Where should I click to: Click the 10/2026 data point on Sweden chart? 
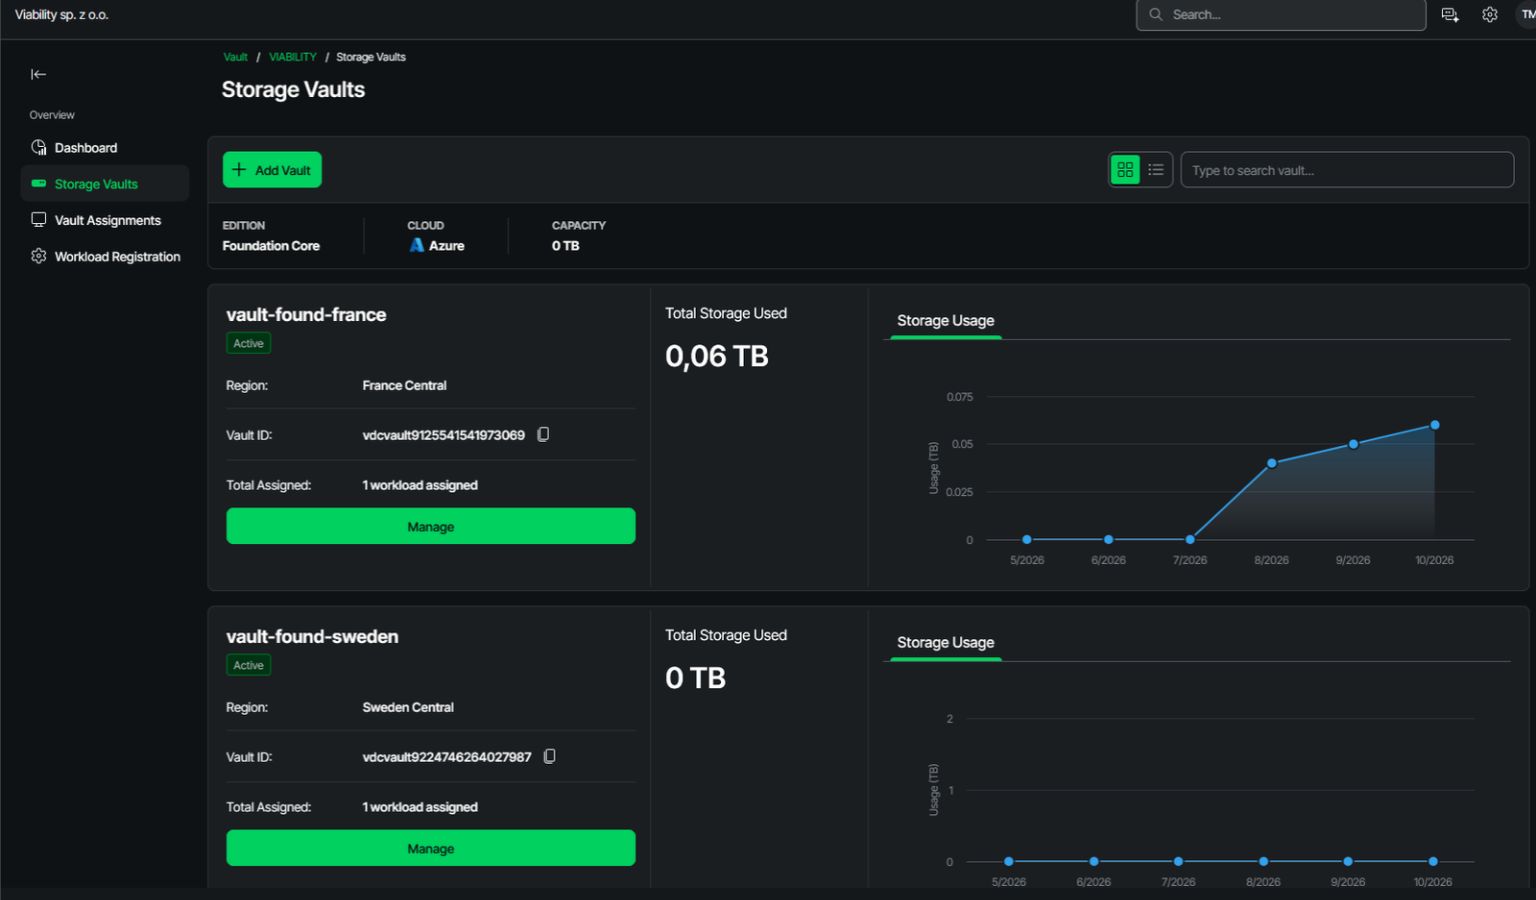[1433, 861]
